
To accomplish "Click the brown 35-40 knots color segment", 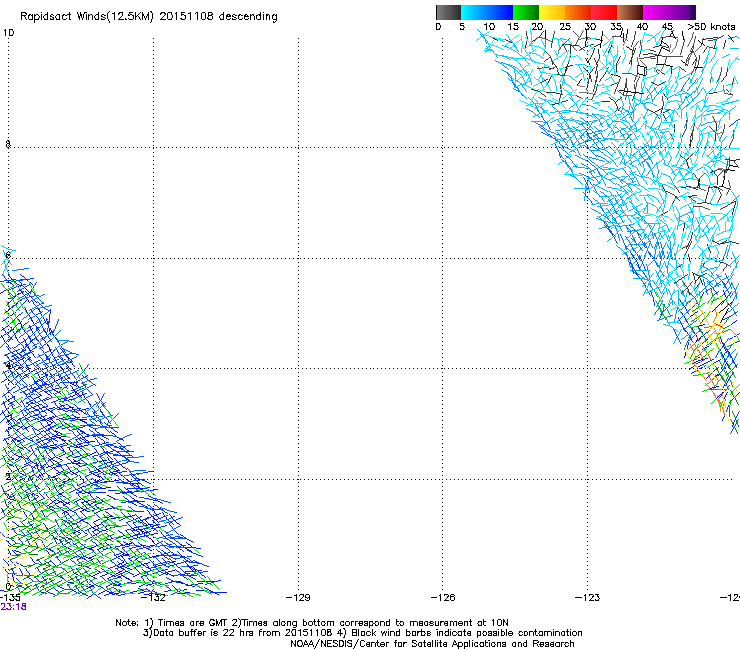I will tap(630, 12).
